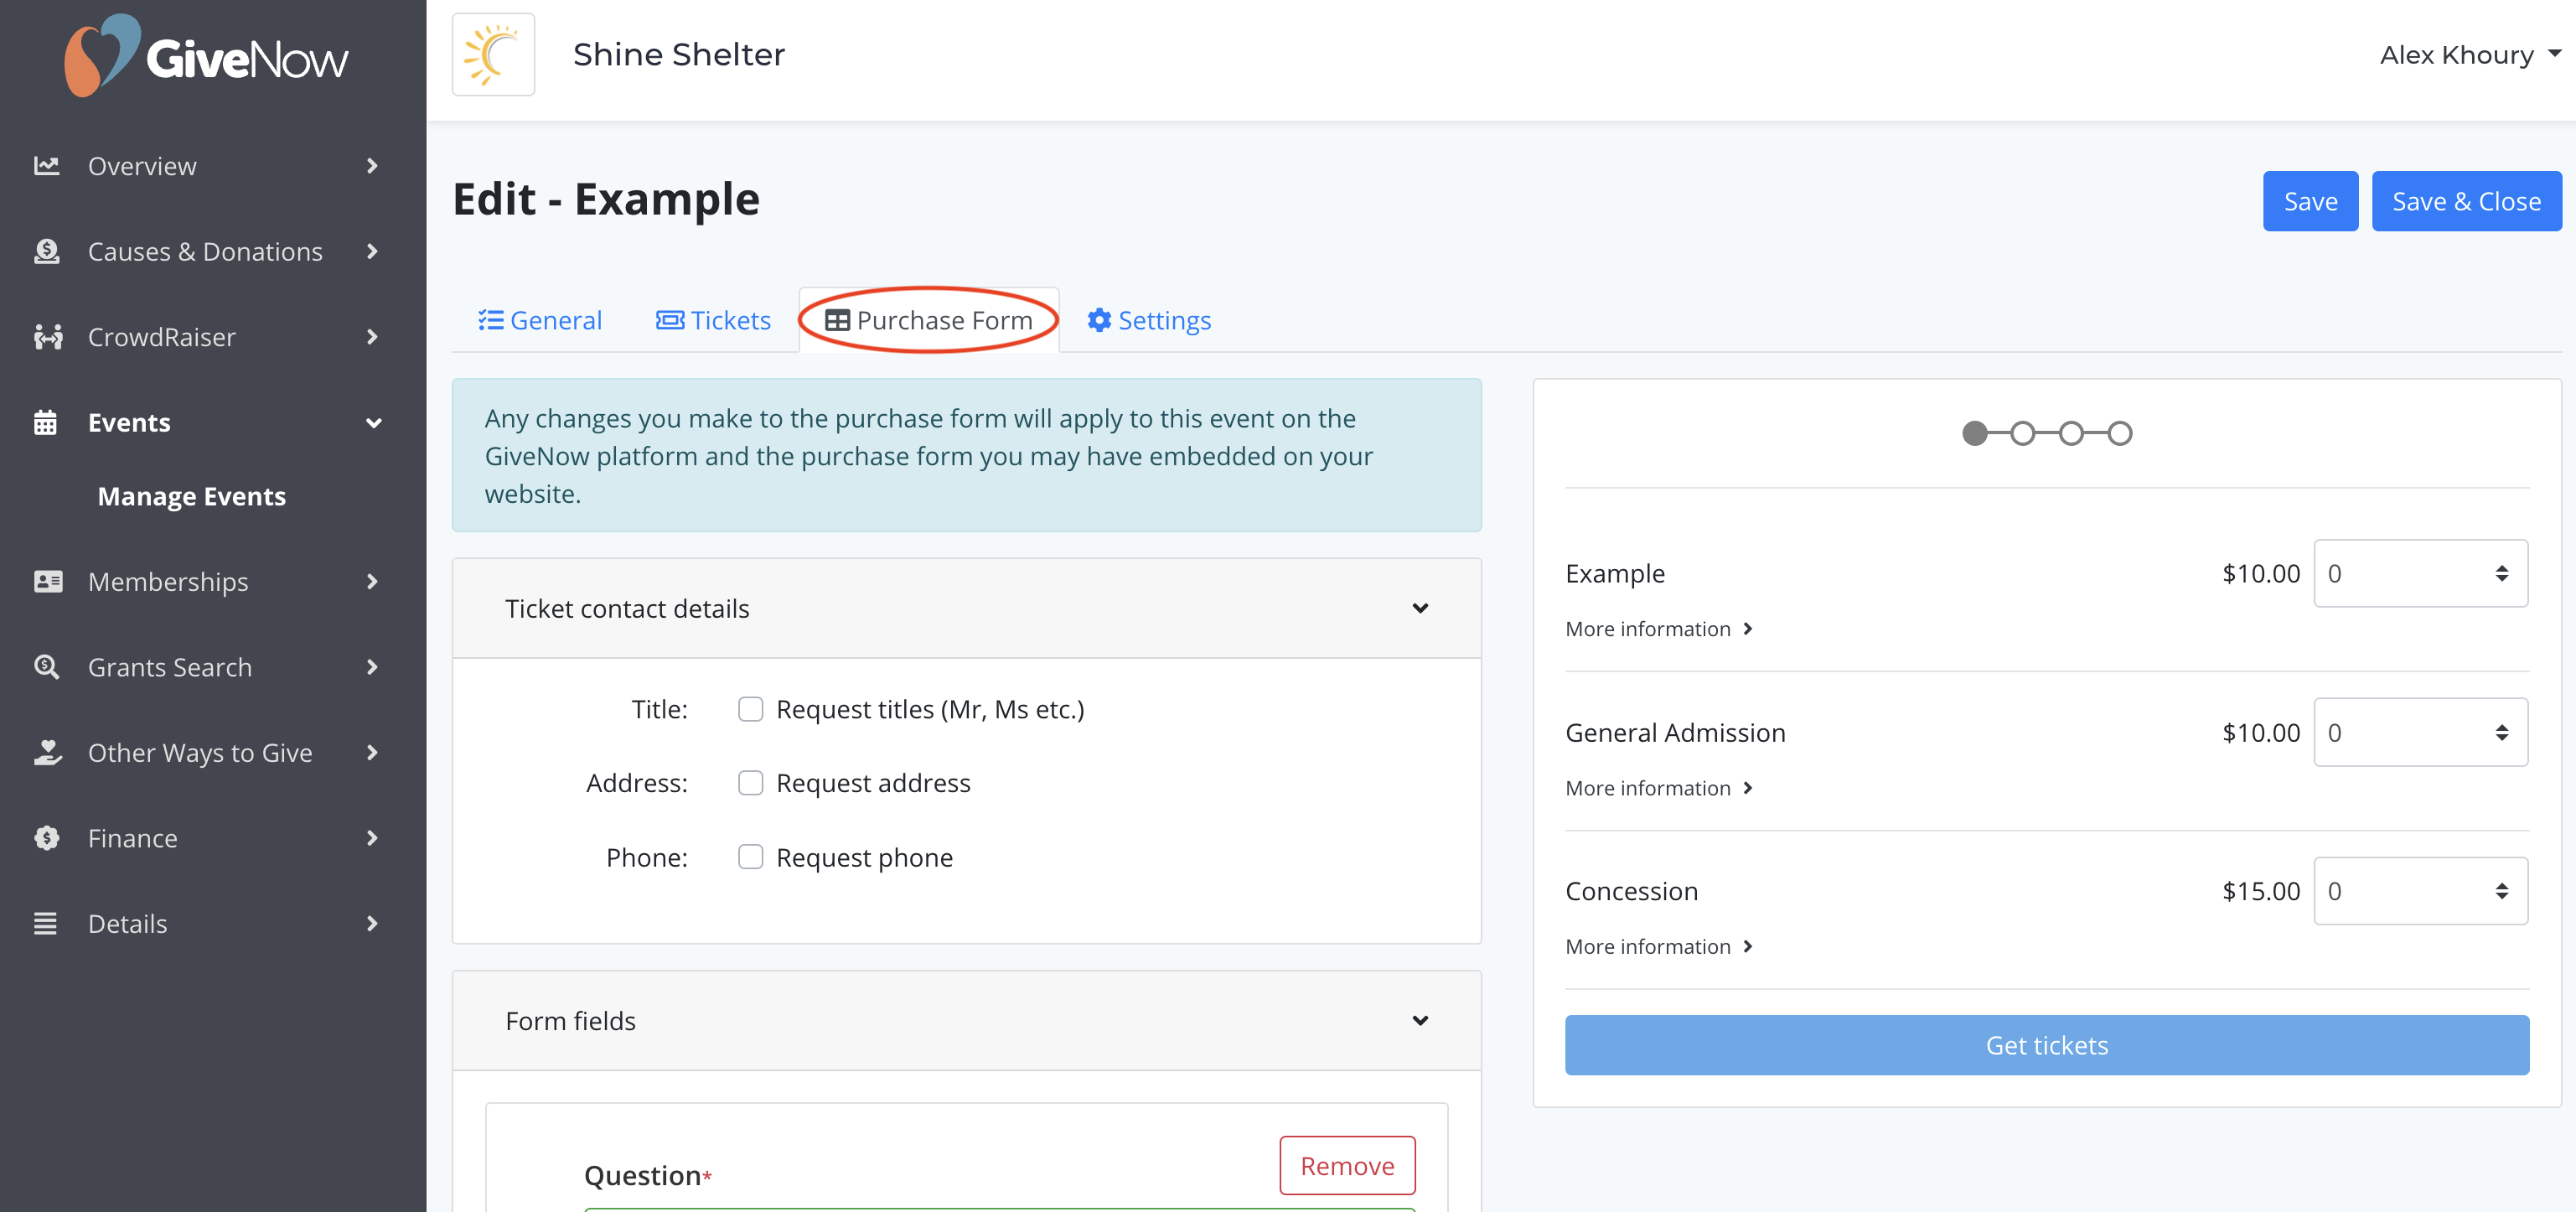Click the Grants Search magnifier icon
The width and height of the screenshot is (2576, 1212).
46,667
